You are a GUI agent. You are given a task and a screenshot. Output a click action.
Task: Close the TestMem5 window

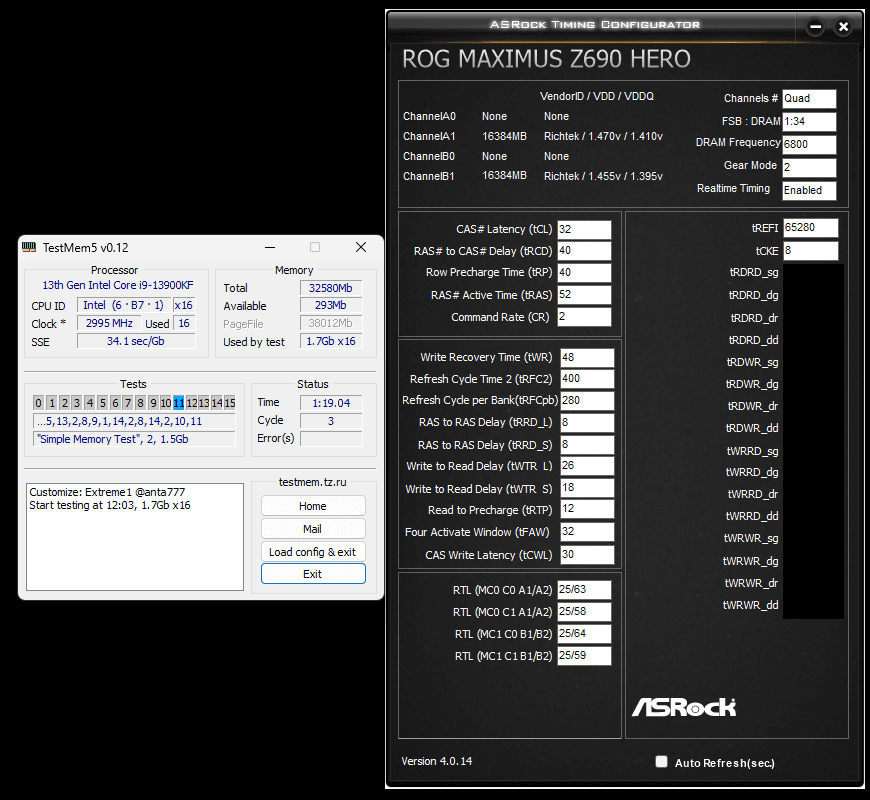click(x=361, y=247)
